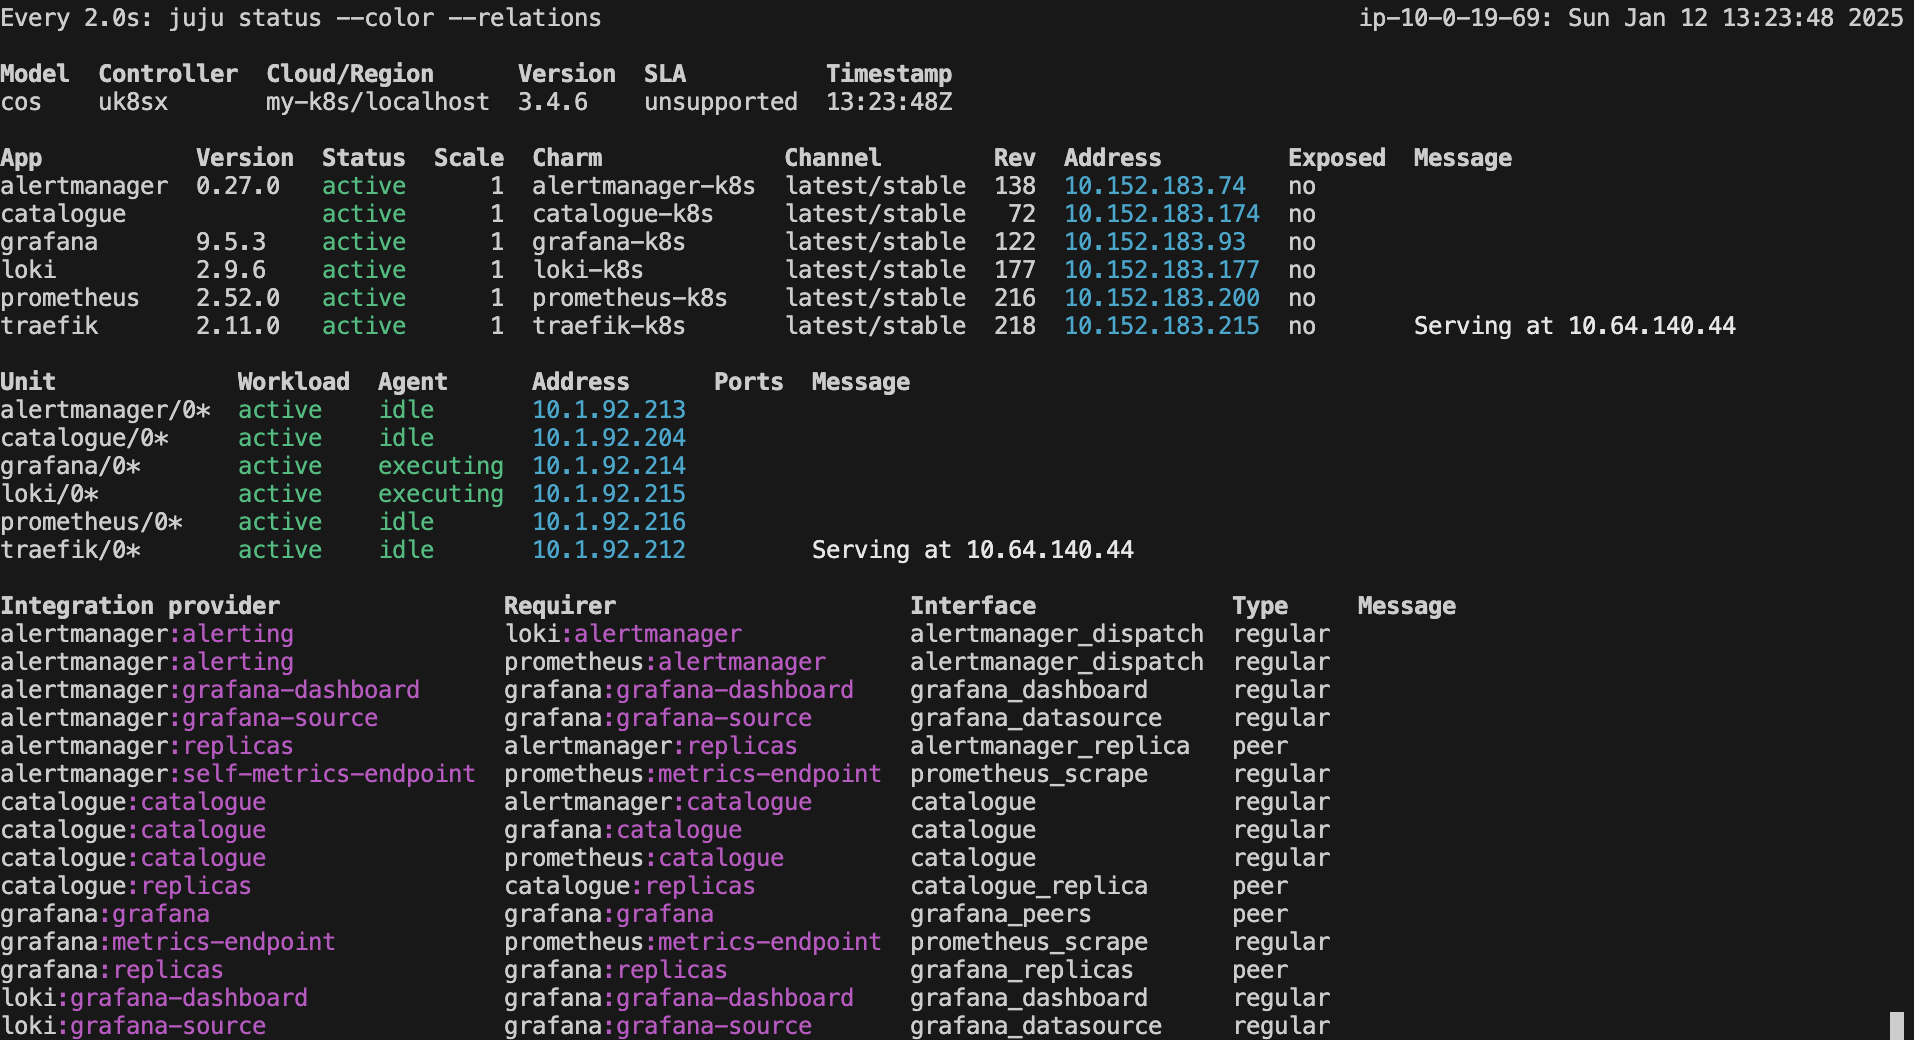Image resolution: width=1914 pixels, height=1040 pixels.
Task: Click traefik revision '218'
Action: point(1015,326)
